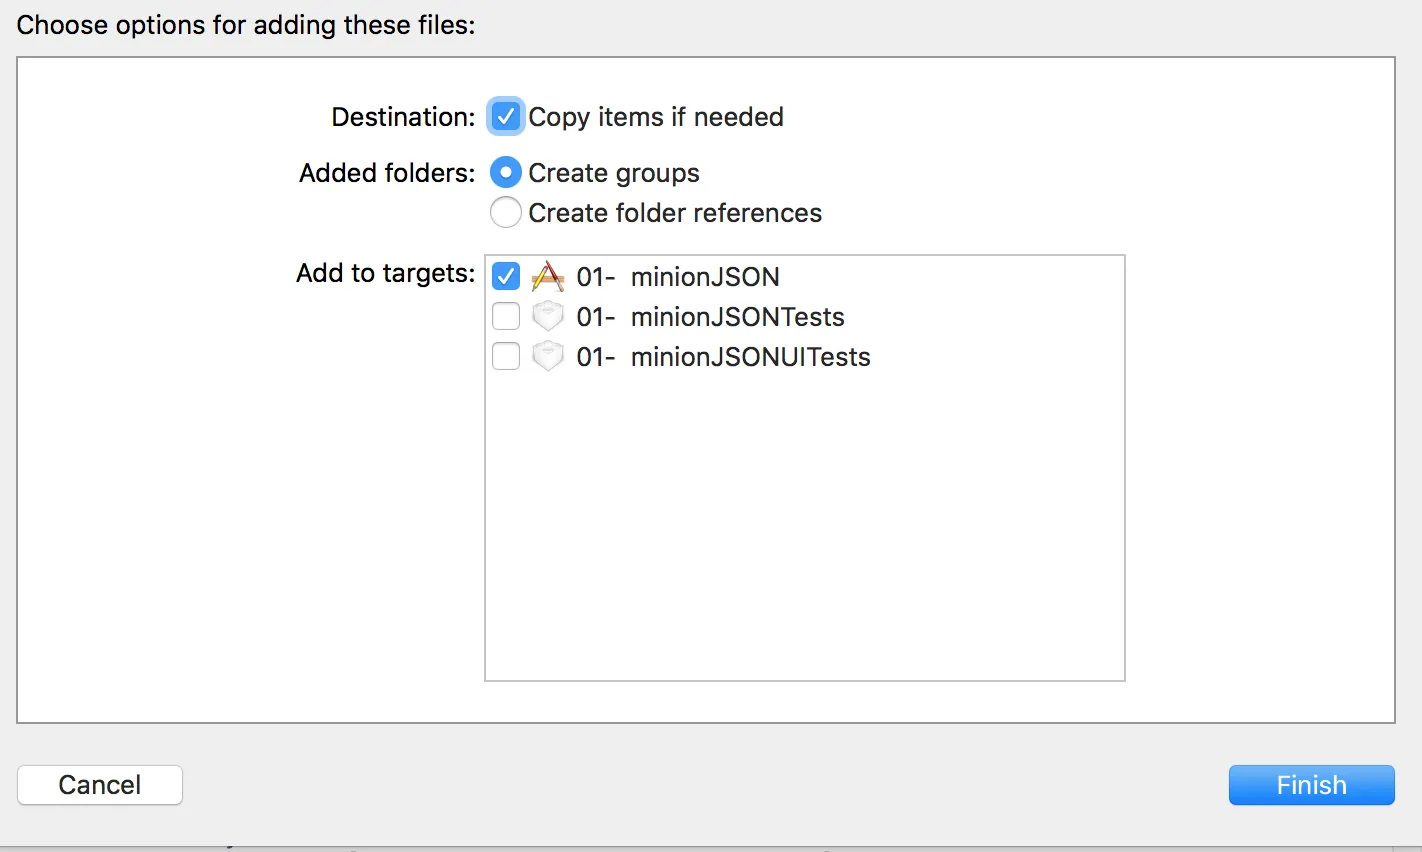Select the 01- minionJSON target name
This screenshot has height=852, width=1422.
click(x=678, y=277)
